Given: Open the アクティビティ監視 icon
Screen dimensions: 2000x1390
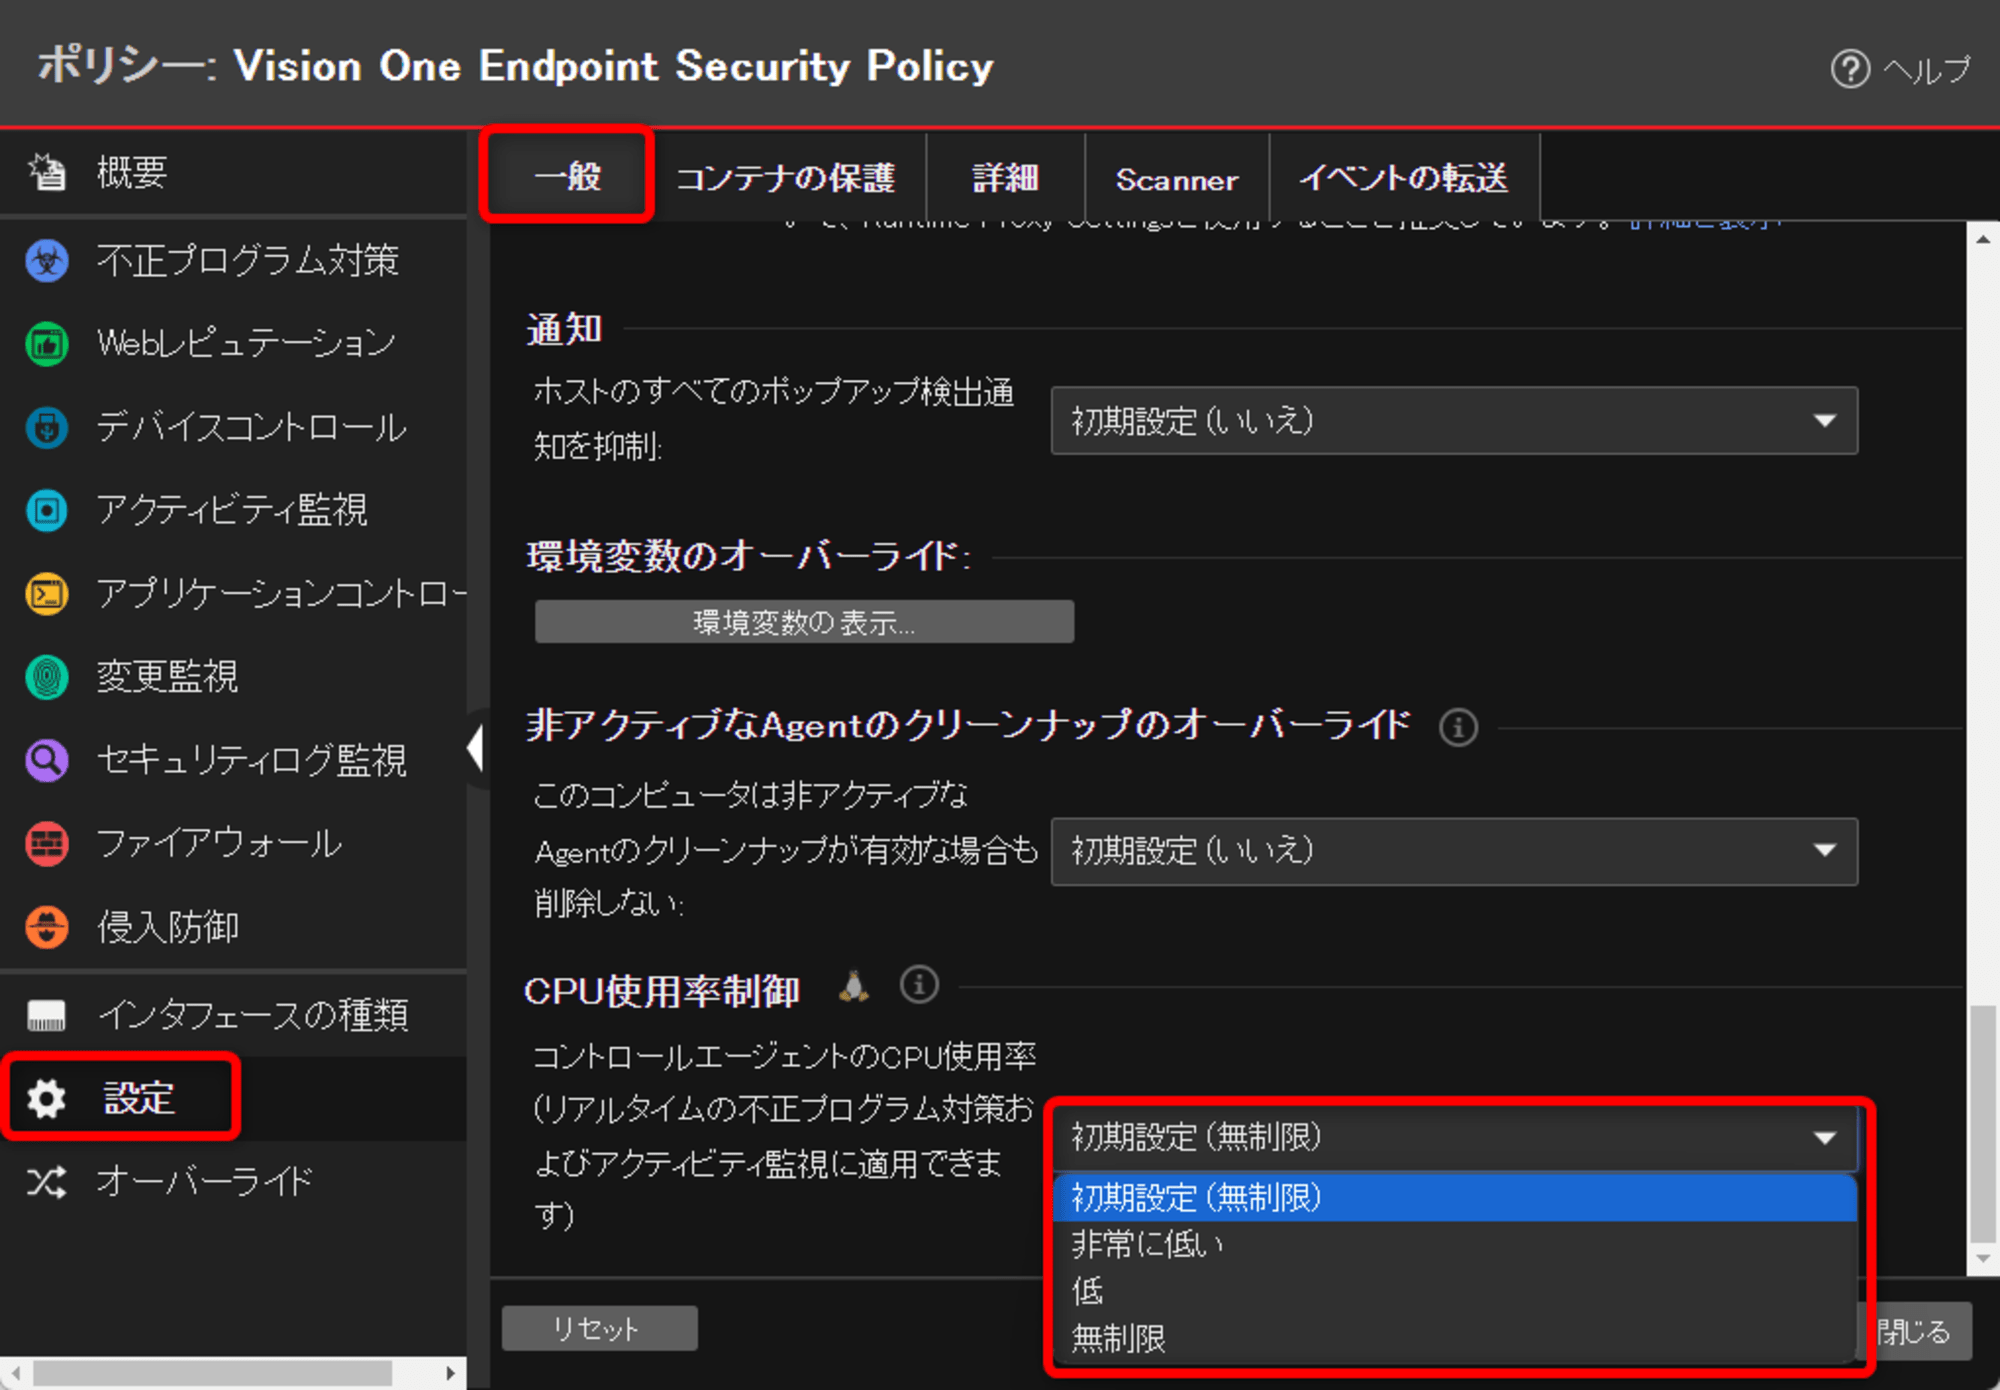Looking at the screenshot, I should 47,511.
